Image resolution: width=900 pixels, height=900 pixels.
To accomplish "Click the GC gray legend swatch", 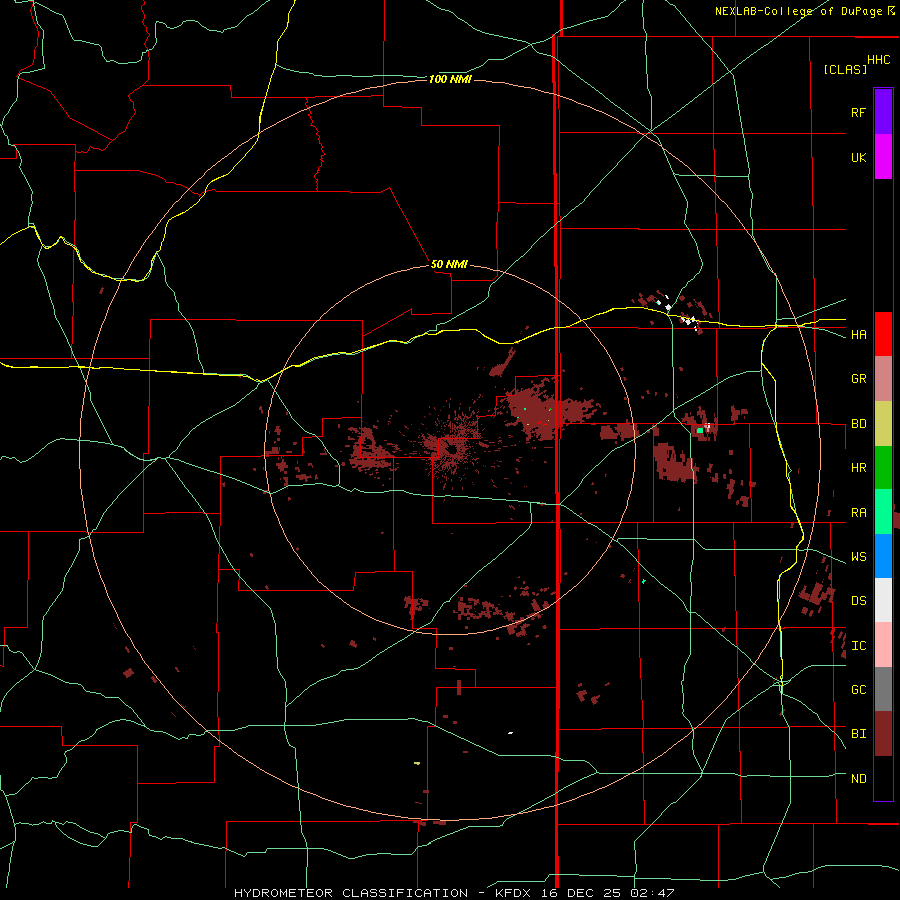I will tap(883, 689).
